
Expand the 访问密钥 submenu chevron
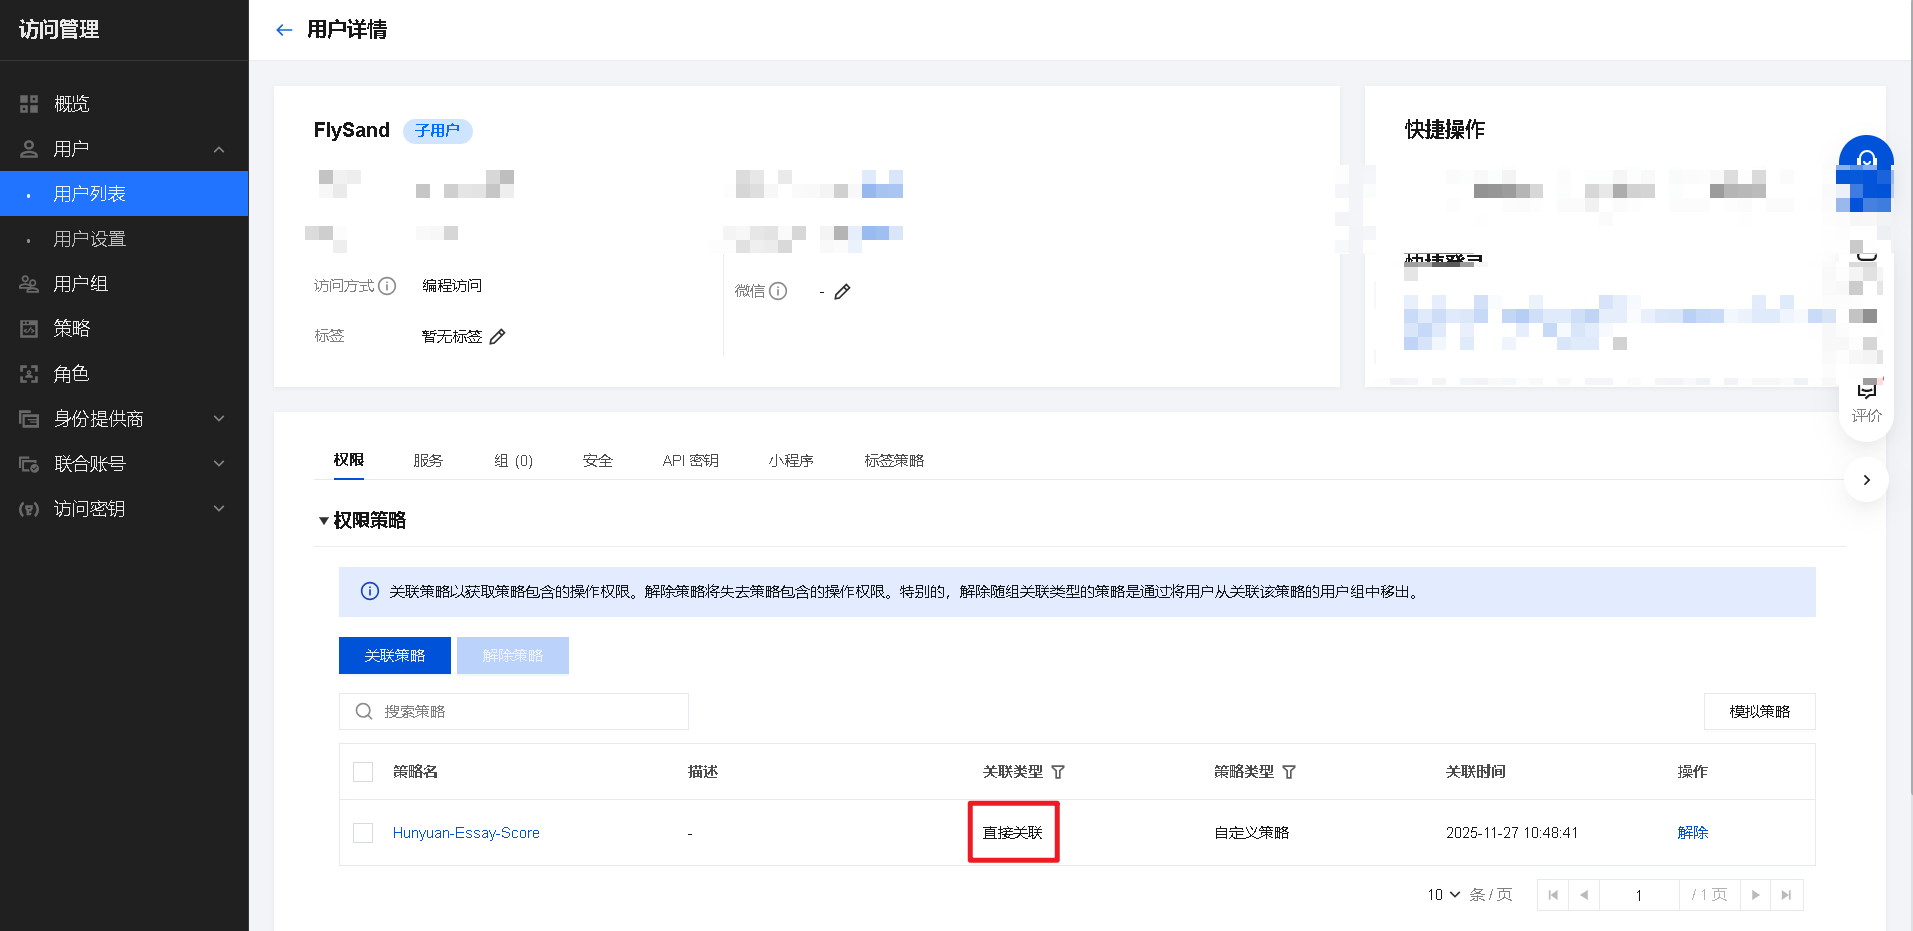219,509
